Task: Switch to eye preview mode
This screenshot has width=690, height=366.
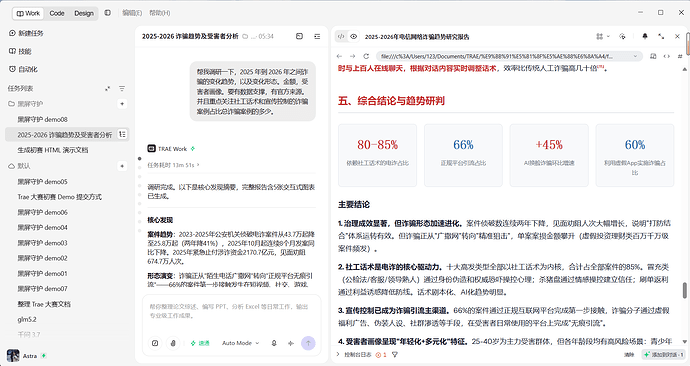Action: pos(353,37)
